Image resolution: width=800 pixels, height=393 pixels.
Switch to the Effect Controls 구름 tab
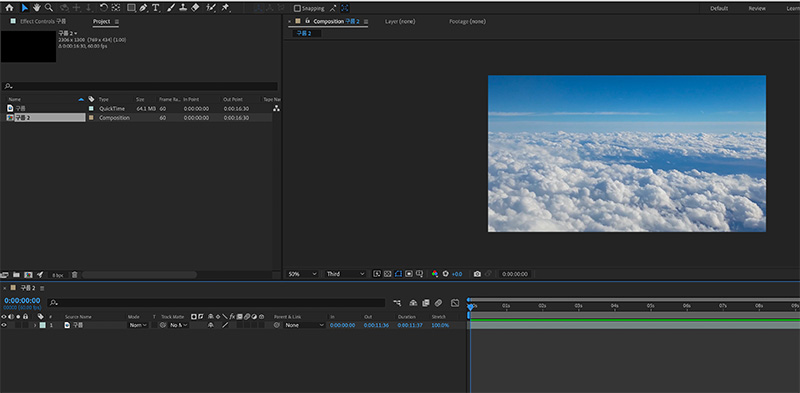43,21
